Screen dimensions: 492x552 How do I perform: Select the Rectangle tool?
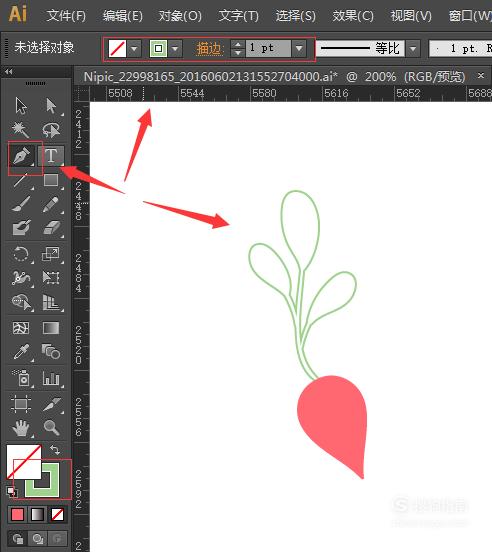pos(51,180)
